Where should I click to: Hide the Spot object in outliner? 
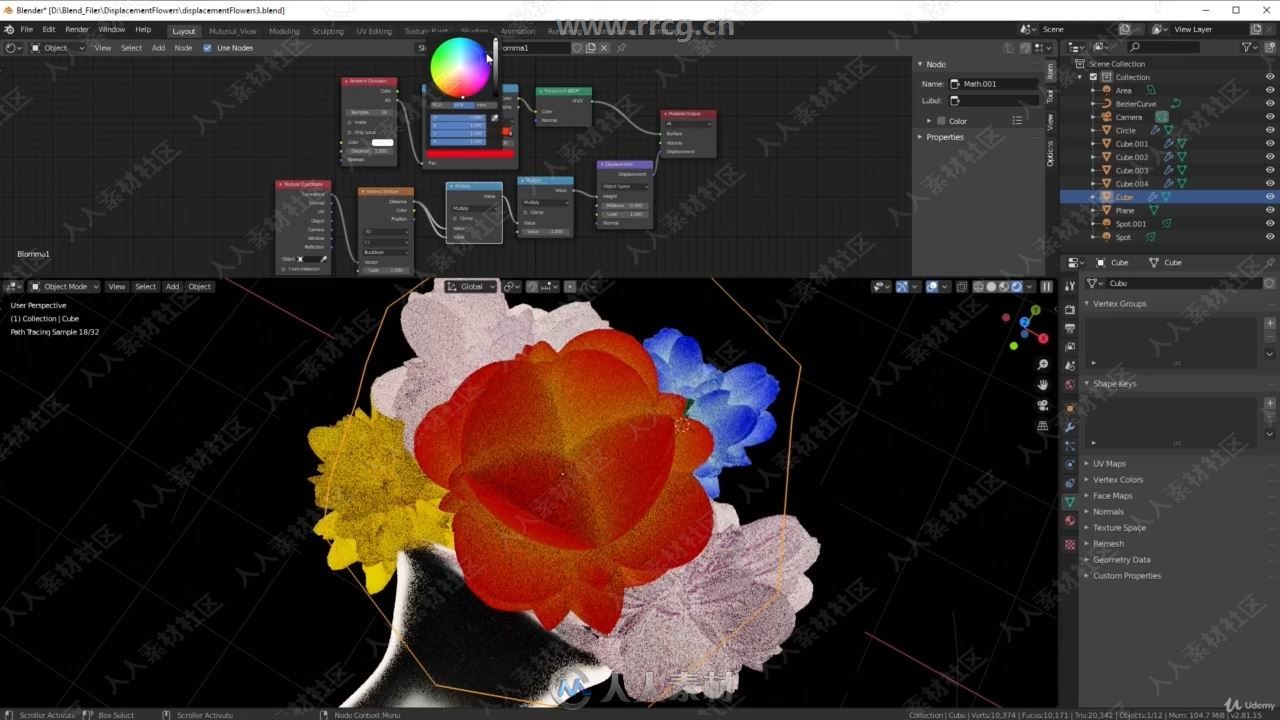[1270, 237]
